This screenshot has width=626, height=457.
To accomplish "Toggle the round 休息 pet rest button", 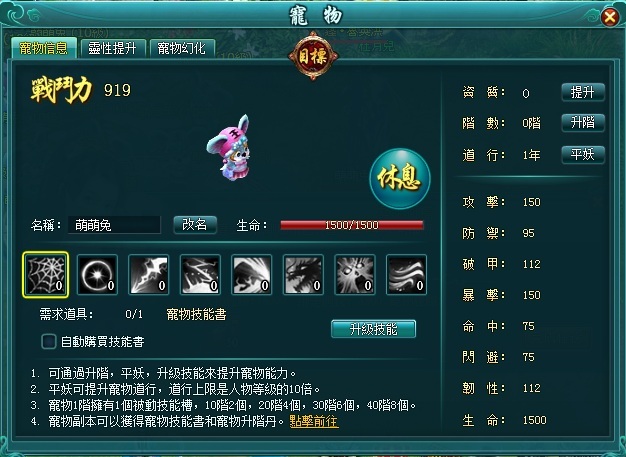I will point(400,178).
